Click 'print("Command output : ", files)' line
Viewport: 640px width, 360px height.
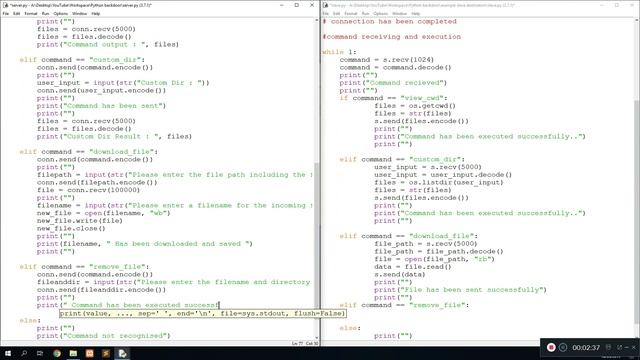(x=108, y=44)
